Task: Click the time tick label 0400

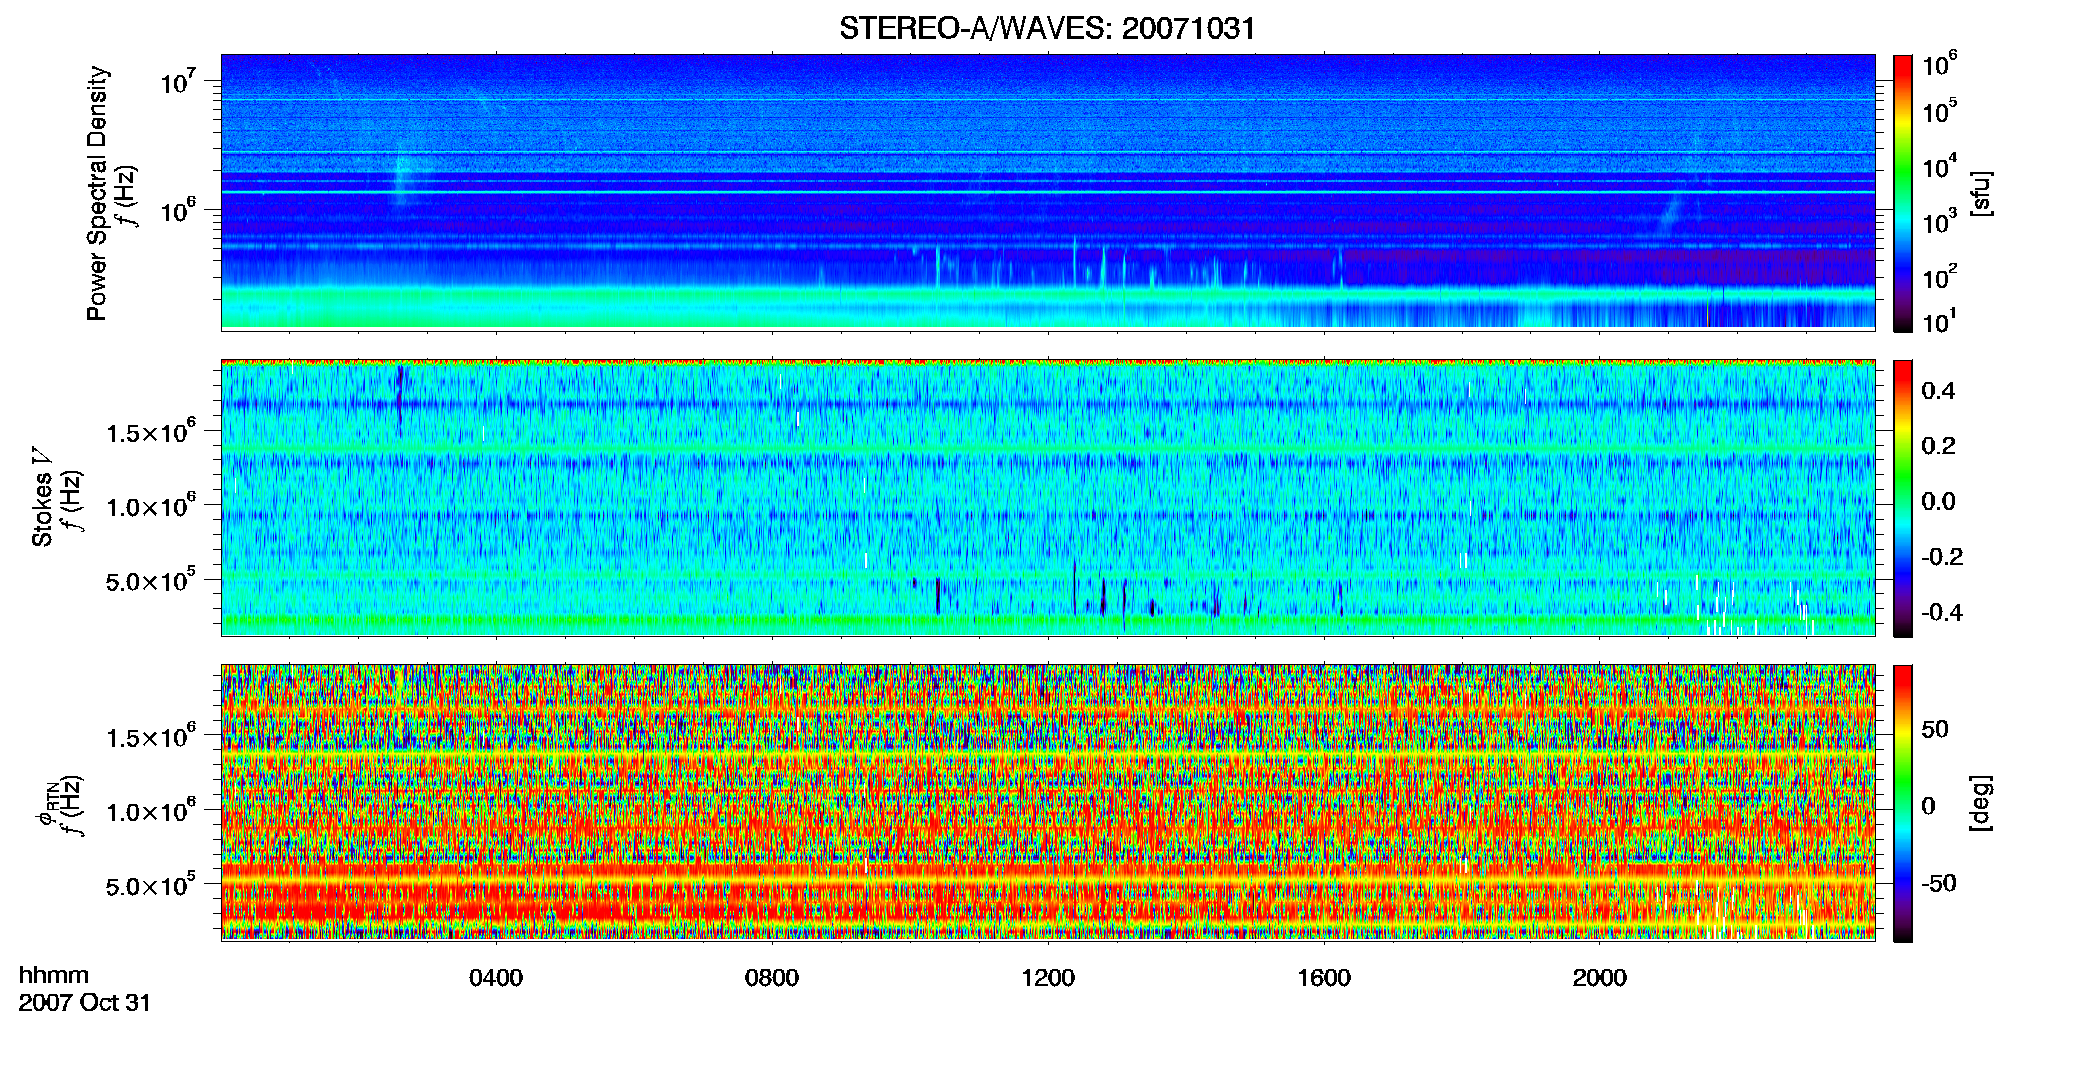Action: click(x=496, y=978)
